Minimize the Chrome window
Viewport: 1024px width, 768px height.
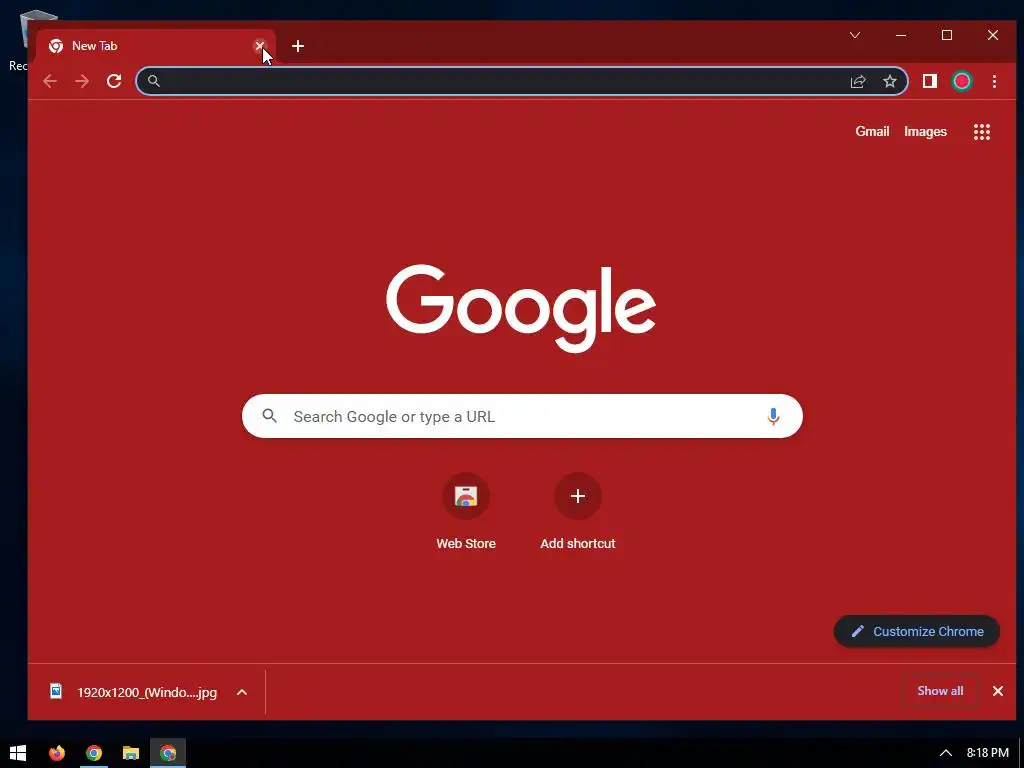(x=901, y=35)
